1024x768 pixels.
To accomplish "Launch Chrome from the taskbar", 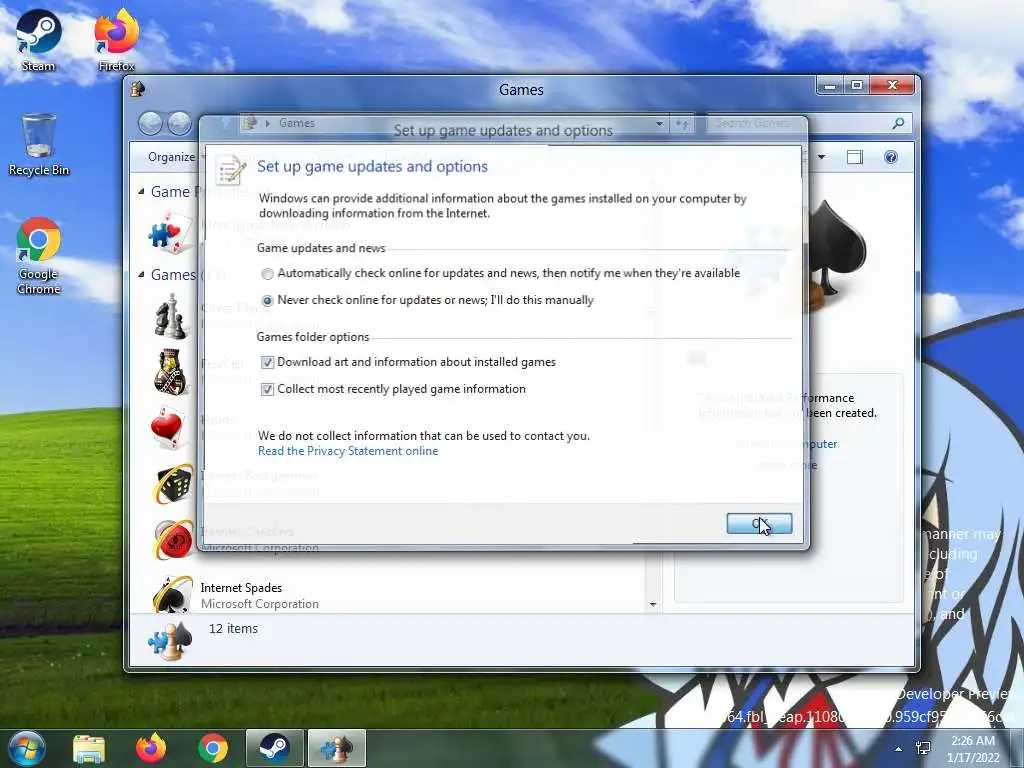I will coord(212,749).
